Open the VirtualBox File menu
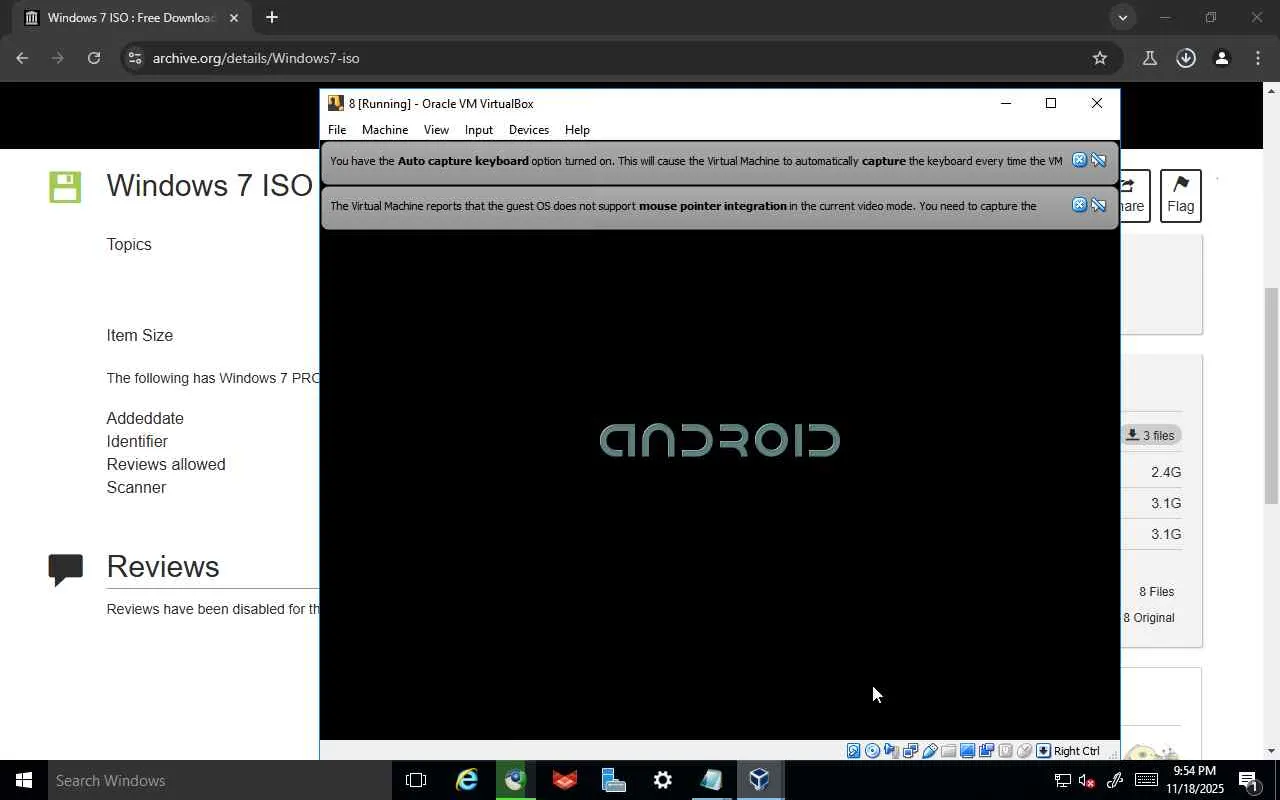Viewport: 1280px width, 800px height. tap(337, 130)
